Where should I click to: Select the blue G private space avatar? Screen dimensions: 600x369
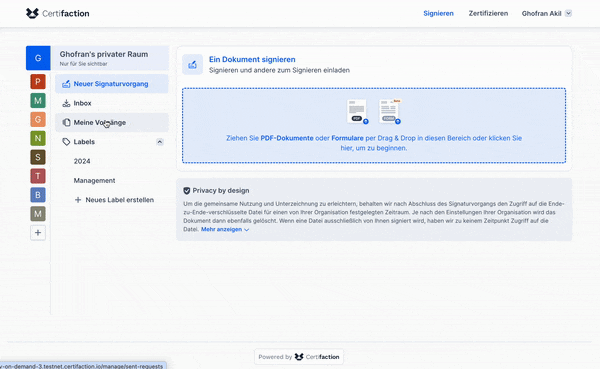(x=38, y=58)
